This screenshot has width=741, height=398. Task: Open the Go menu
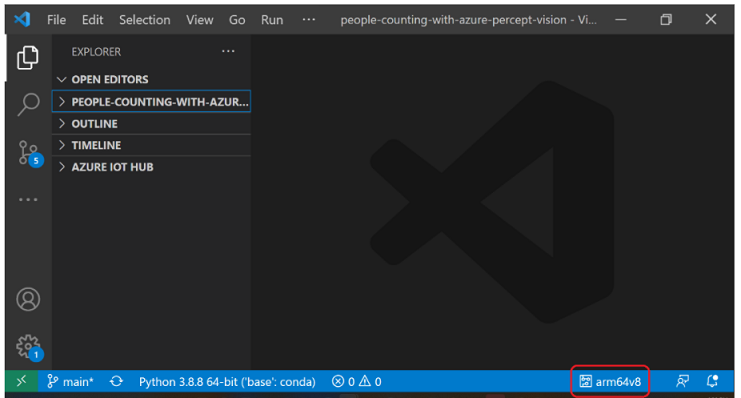[x=237, y=20]
